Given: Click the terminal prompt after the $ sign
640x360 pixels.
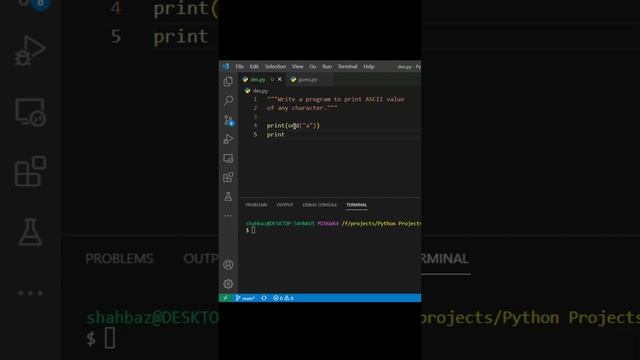Looking at the screenshot, I should coord(253,230).
